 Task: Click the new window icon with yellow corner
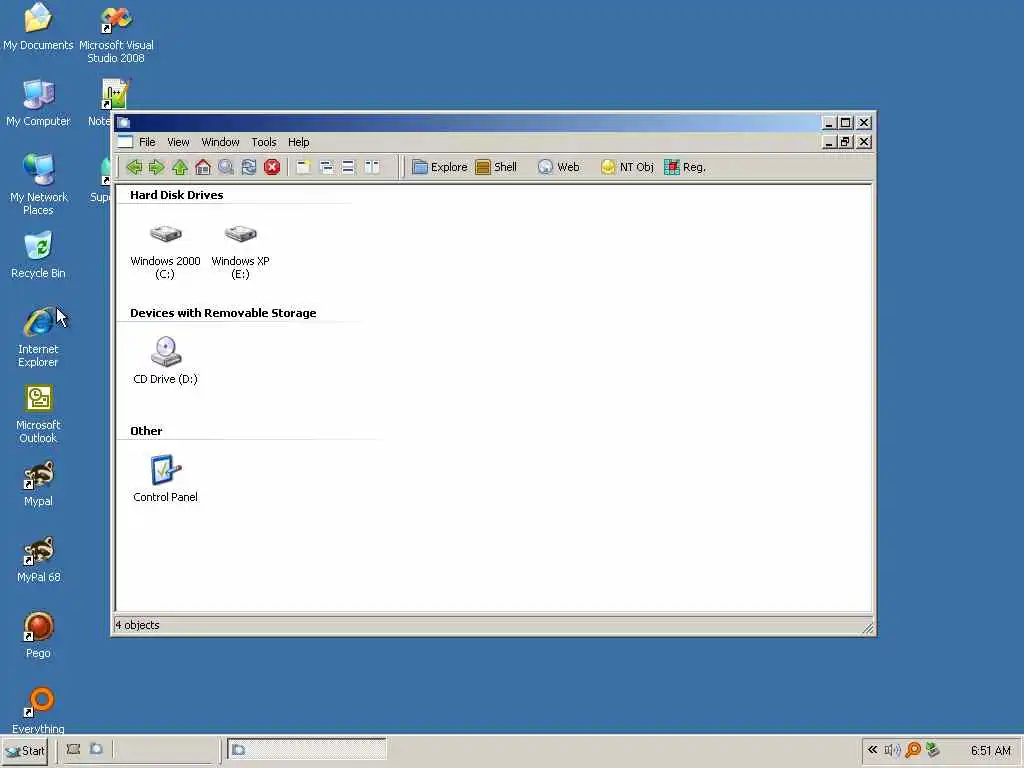(x=303, y=167)
